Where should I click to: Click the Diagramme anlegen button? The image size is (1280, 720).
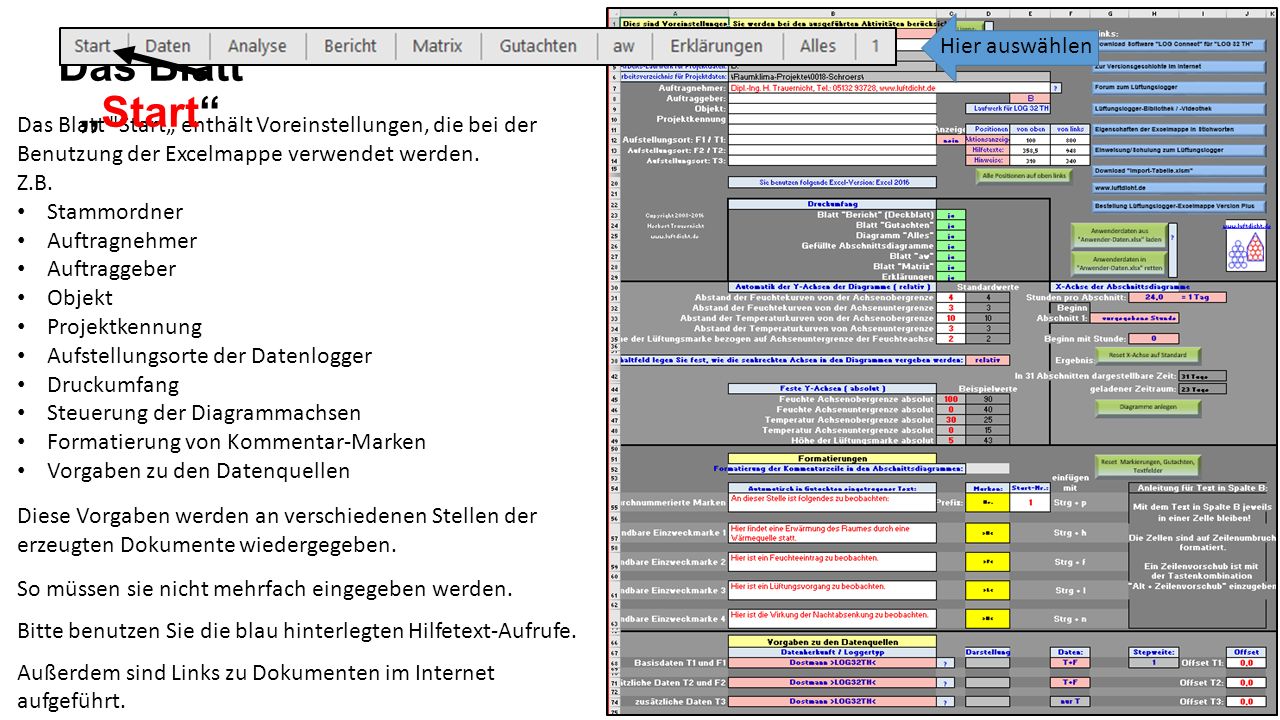point(1148,407)
